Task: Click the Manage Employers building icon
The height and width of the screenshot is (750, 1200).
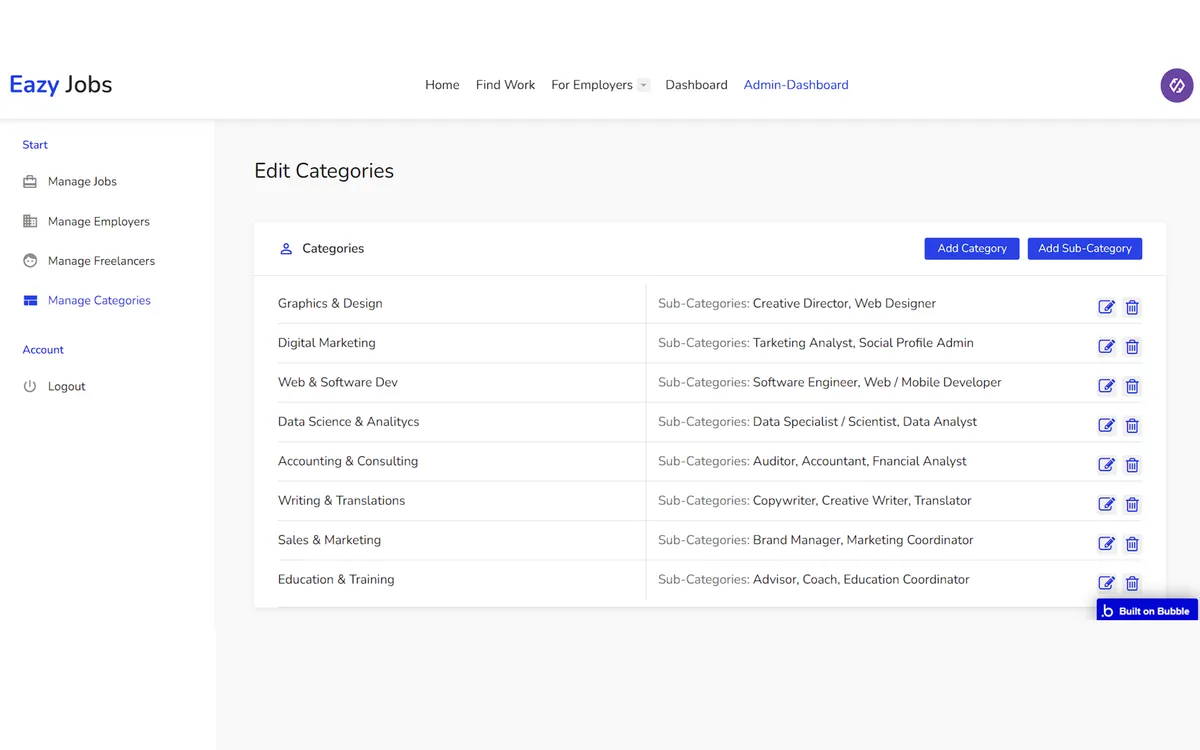Action: (x=30, y=221)
